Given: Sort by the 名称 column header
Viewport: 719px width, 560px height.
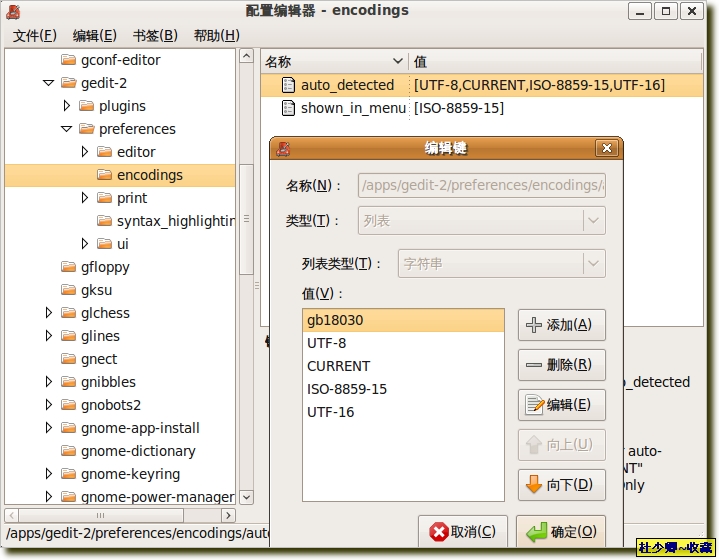Looking at the screenshot, I should pos(334,61).
